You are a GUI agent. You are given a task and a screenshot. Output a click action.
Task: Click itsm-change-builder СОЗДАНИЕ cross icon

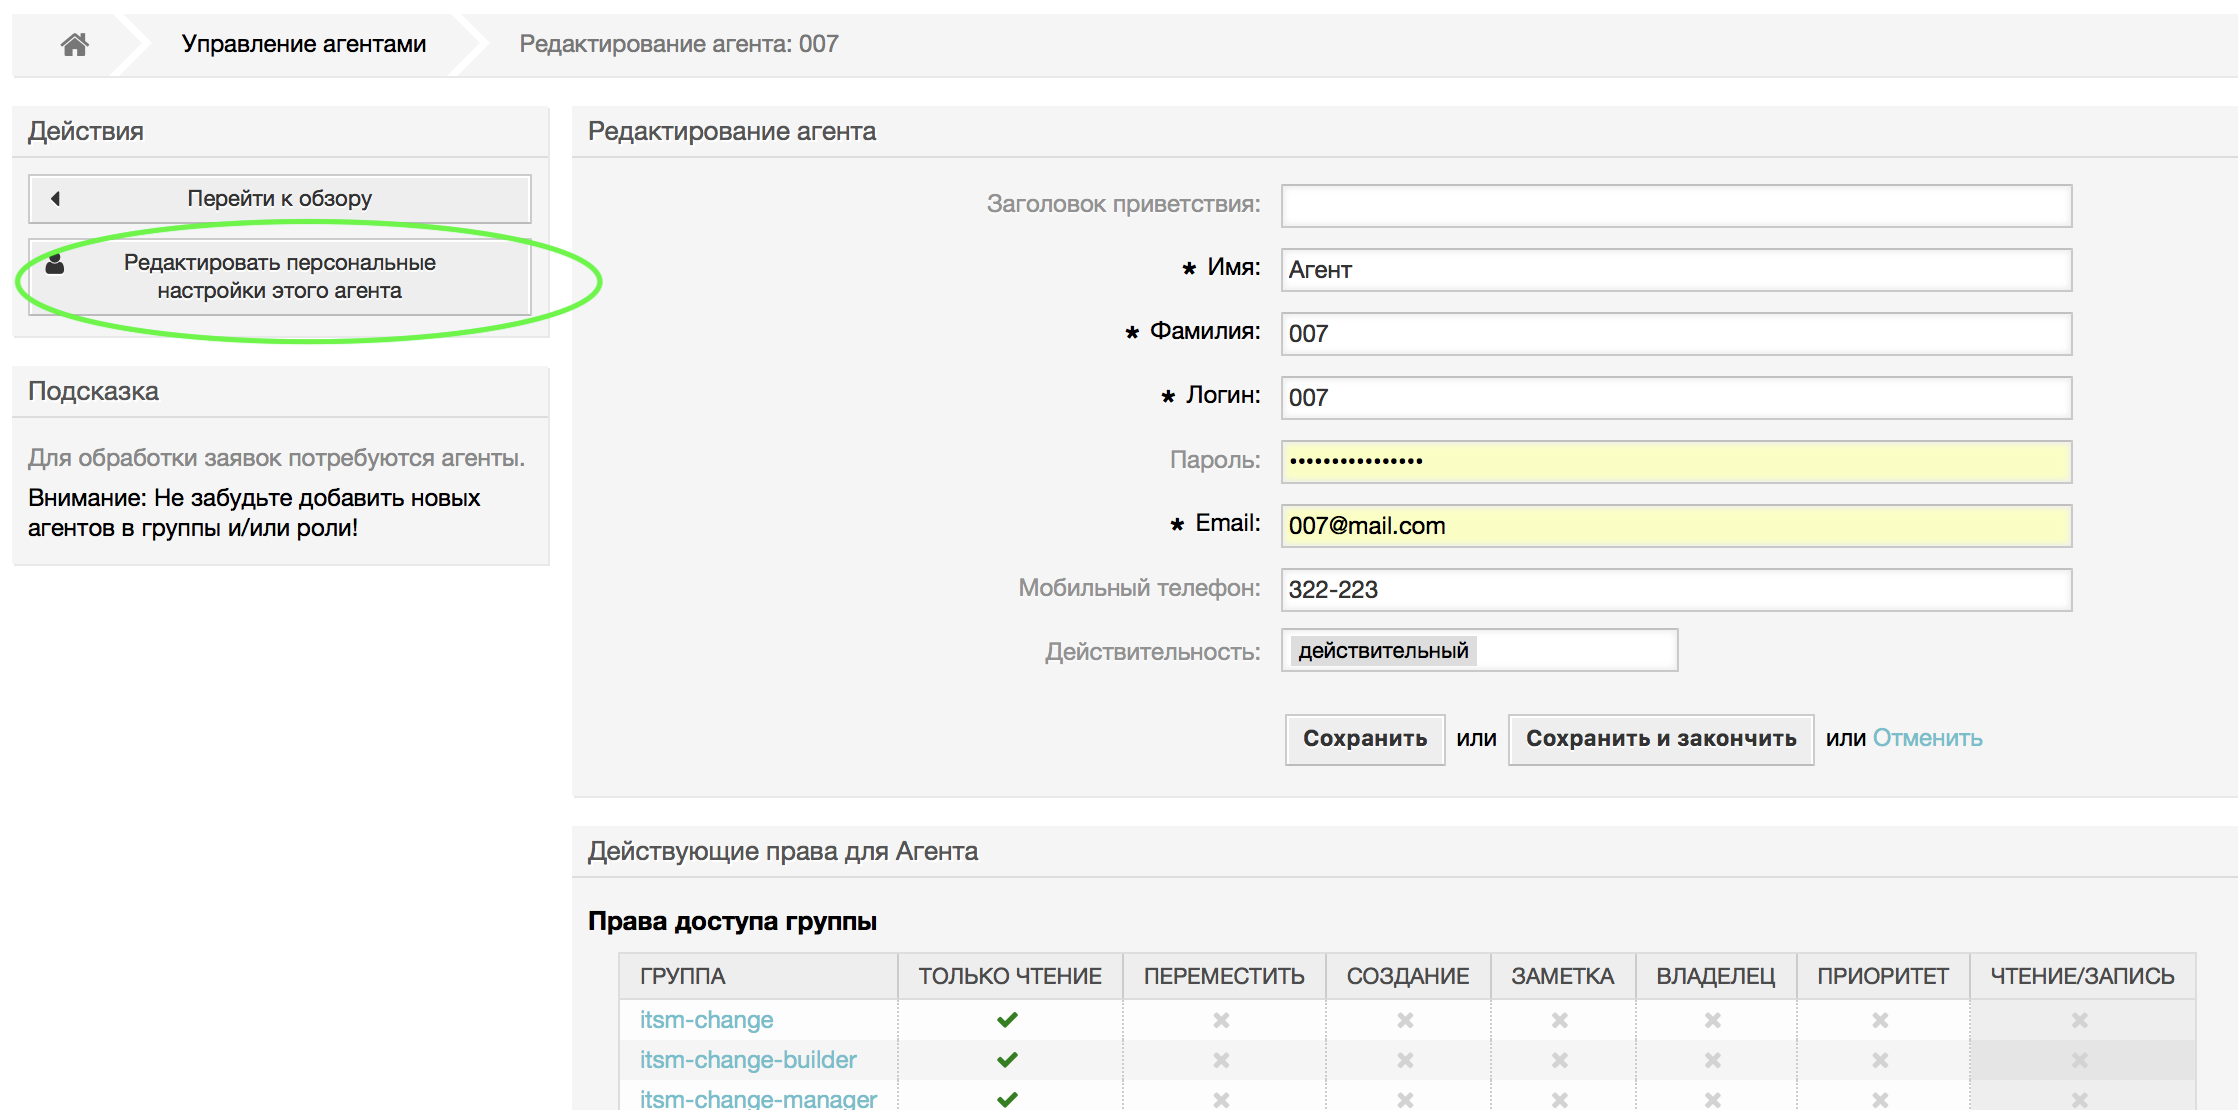pos(1405,1060)
